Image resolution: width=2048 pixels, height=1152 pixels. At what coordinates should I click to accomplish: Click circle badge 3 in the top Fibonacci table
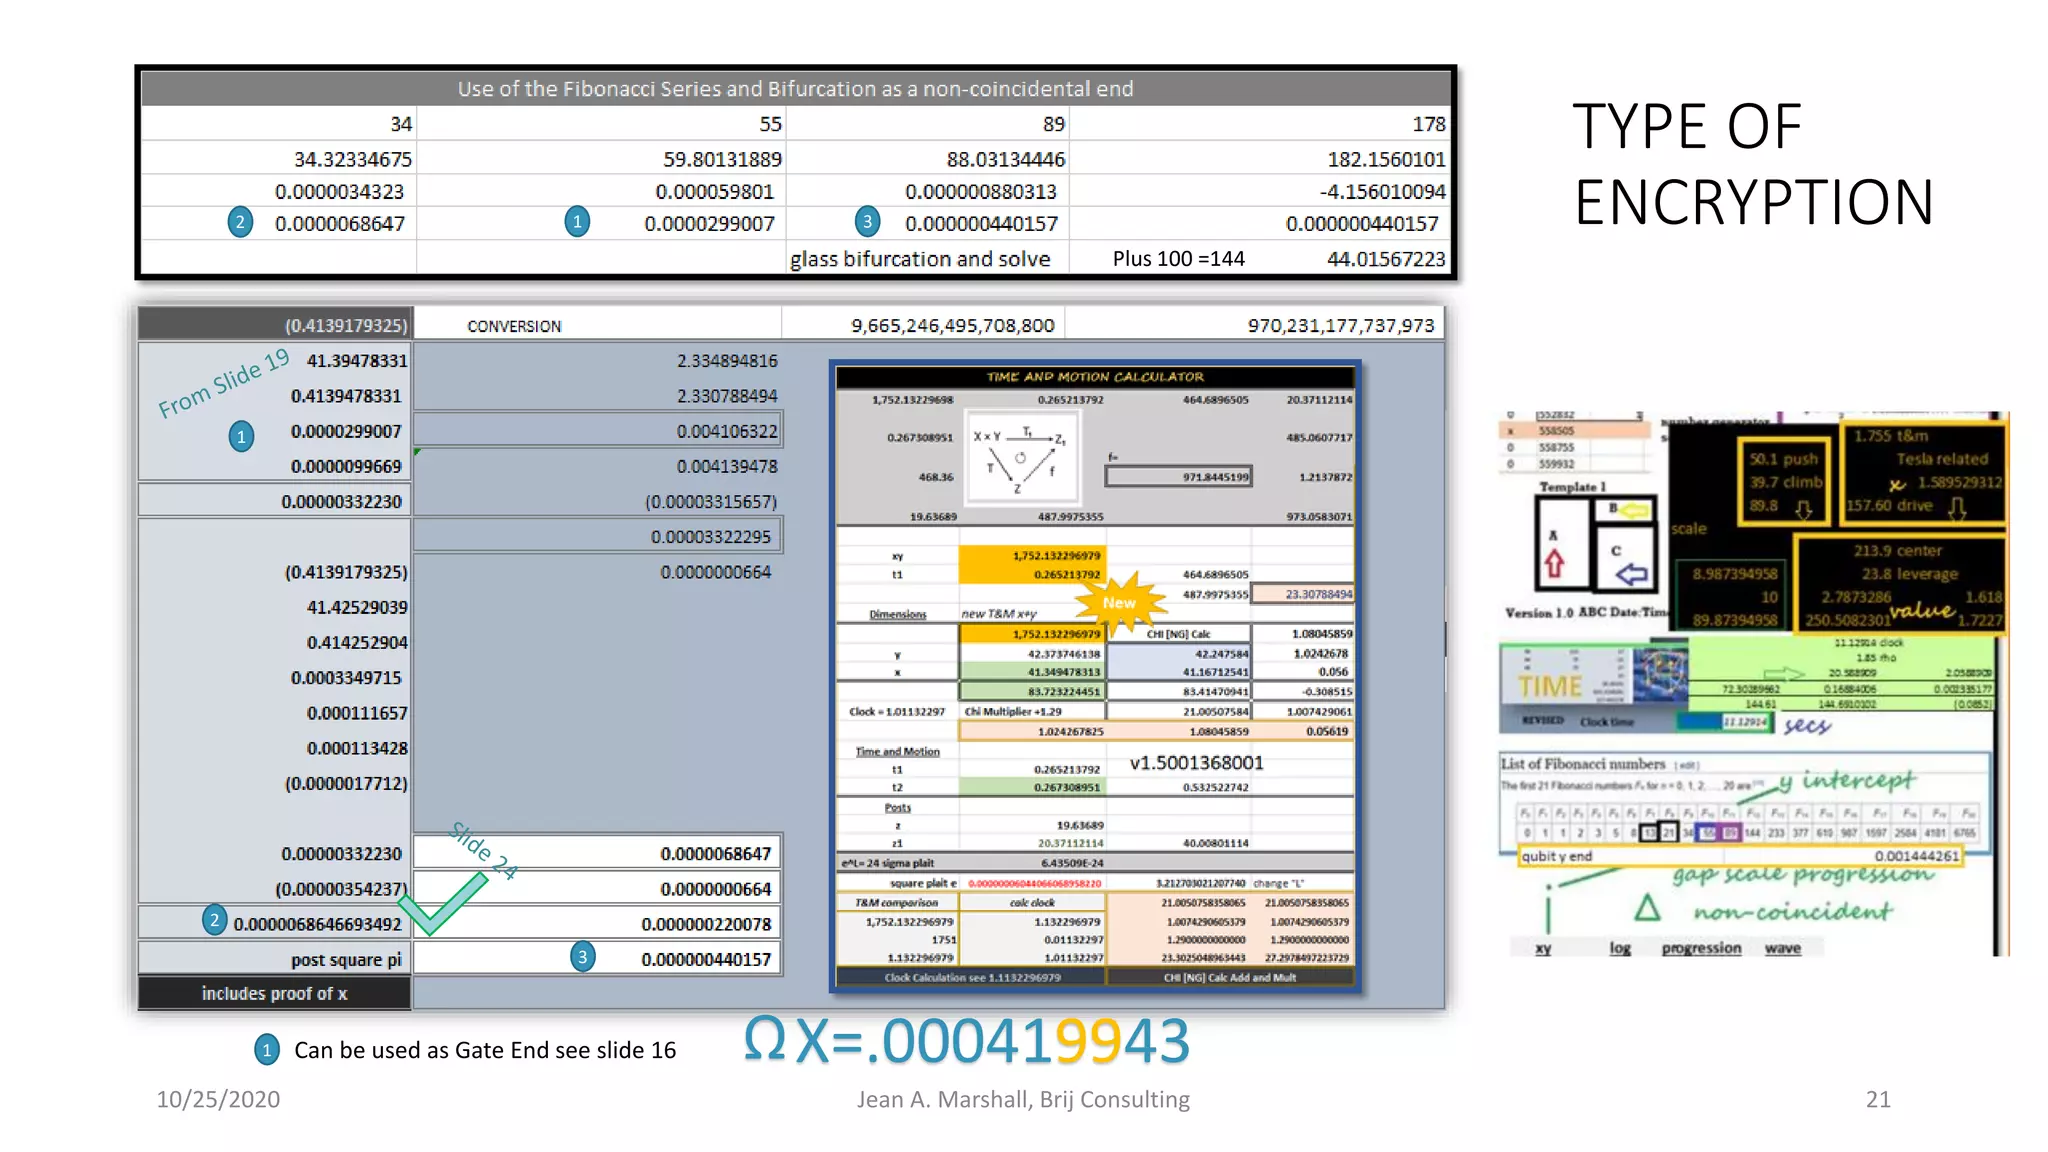click(867, 222)
